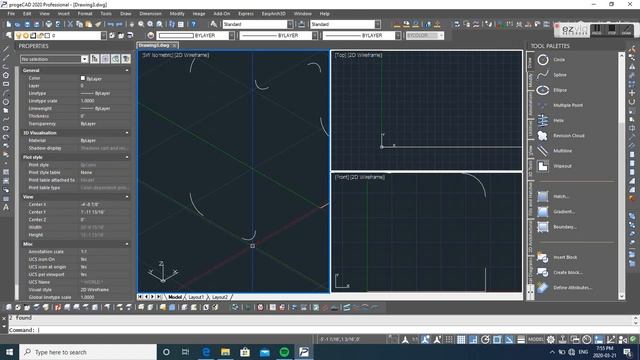Click the Match Properties brush icon
The width and height of the screenshot is (640, 360).
coord(98,24)
